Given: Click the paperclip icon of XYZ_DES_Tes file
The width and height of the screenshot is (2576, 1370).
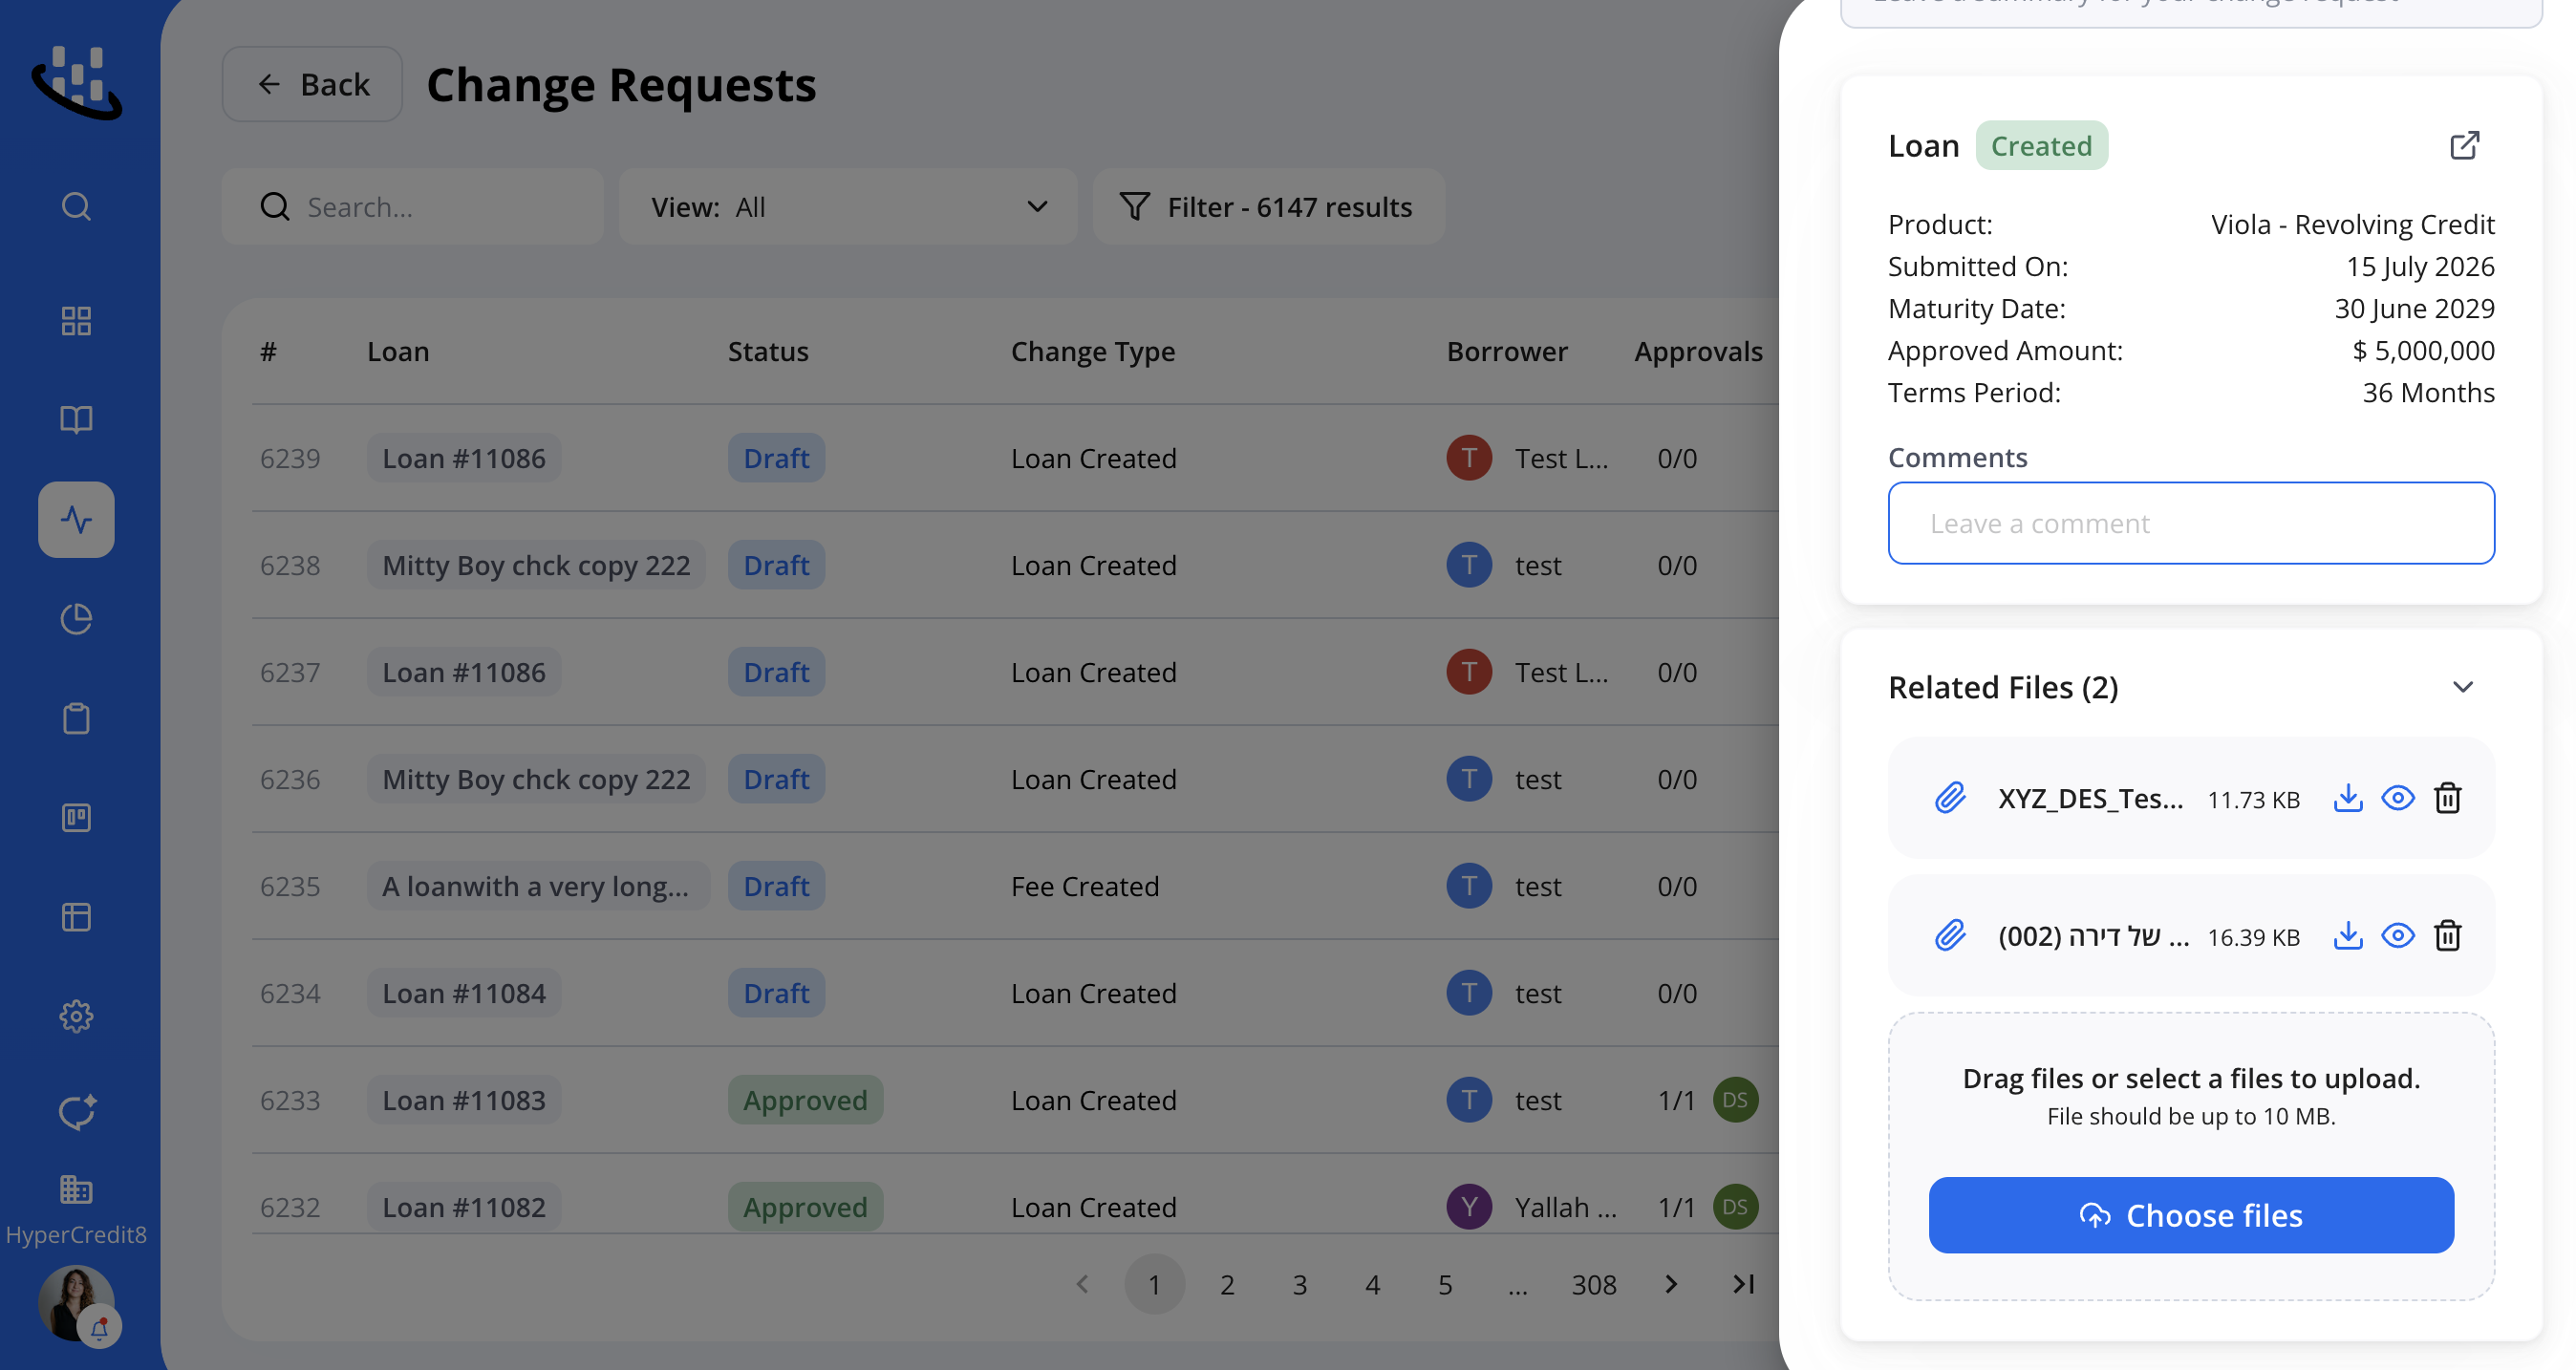Looking at the screenshot, I should 1950,798.
